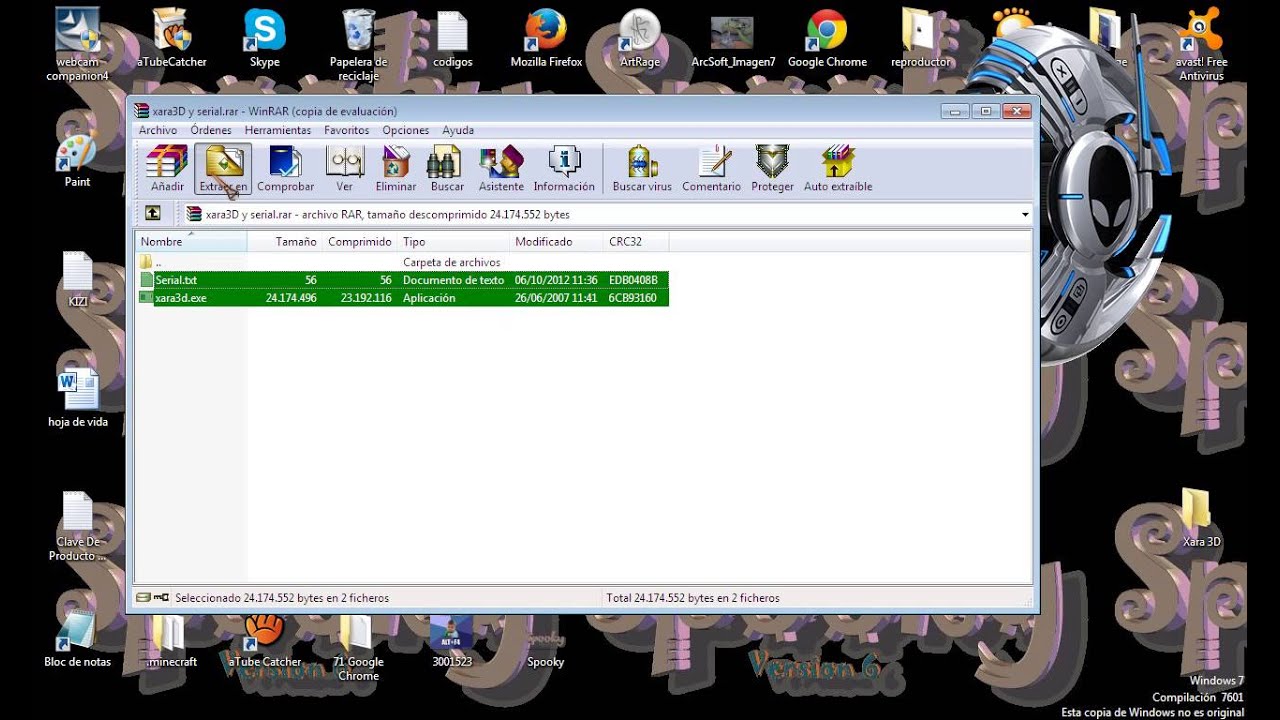Click the Añadir toolbar icon
This screenshot has width=1280, height=720.
167,169
